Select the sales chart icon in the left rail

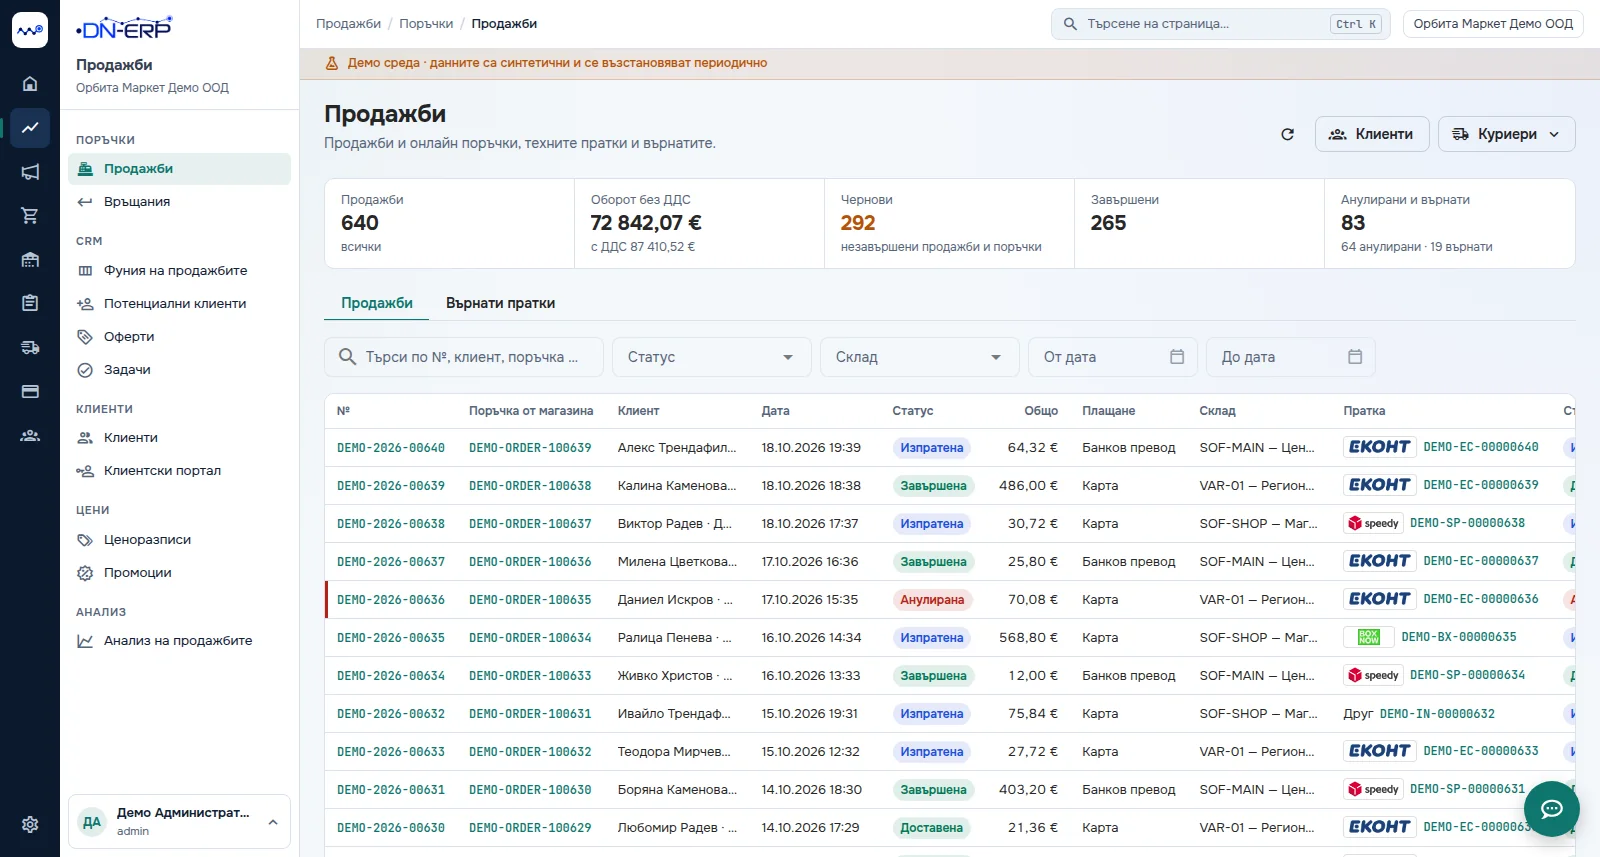[x=30, y=128]
